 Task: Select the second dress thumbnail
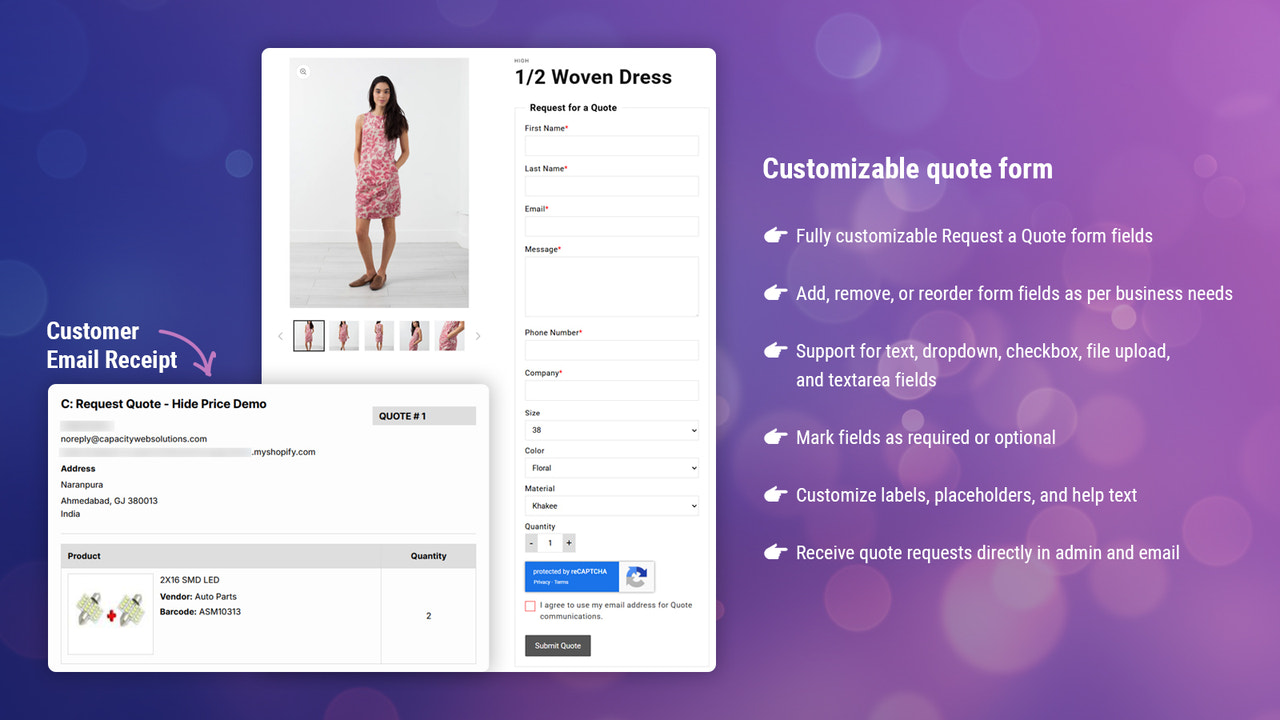coord(344,336)
